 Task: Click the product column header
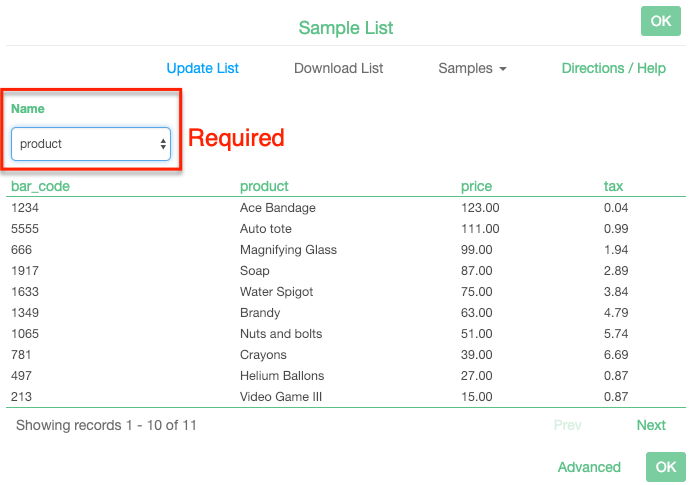coord(264,186)
